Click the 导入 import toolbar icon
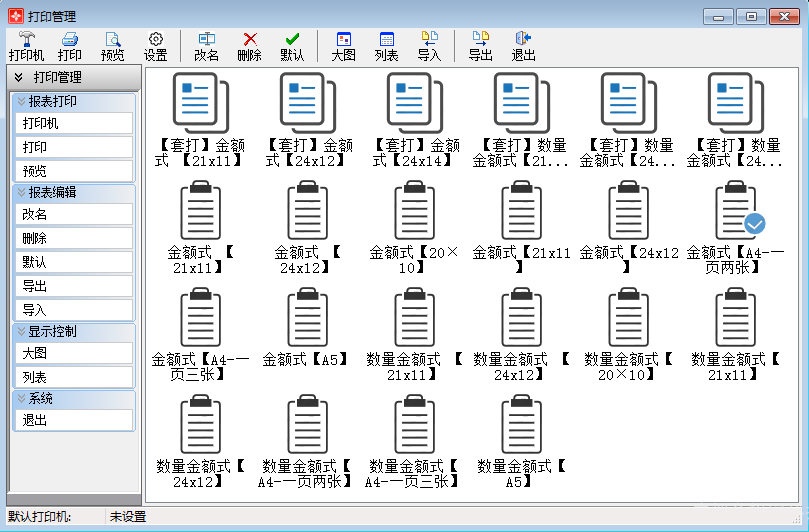Viewport: 809px width, 532px height. [429, 40]
